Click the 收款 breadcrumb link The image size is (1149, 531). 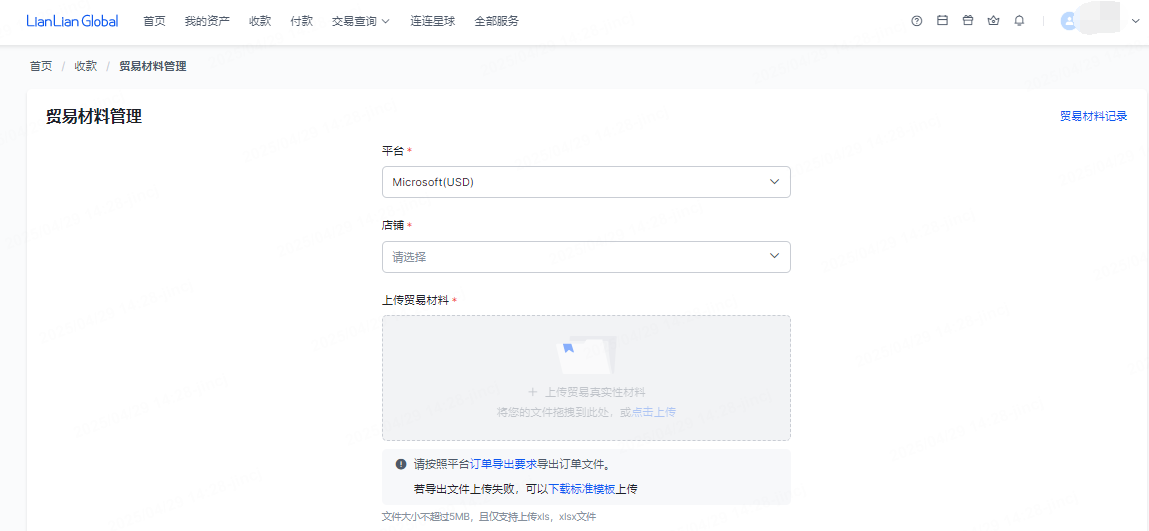pos(86,66)
